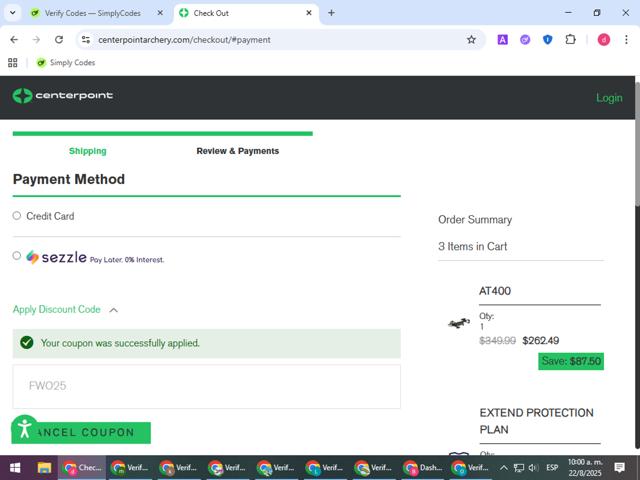This screenshot has height=480, width=640.
Task: Open the accessibility widget icon
Action: pyautogui.click(x=24, y=429)
